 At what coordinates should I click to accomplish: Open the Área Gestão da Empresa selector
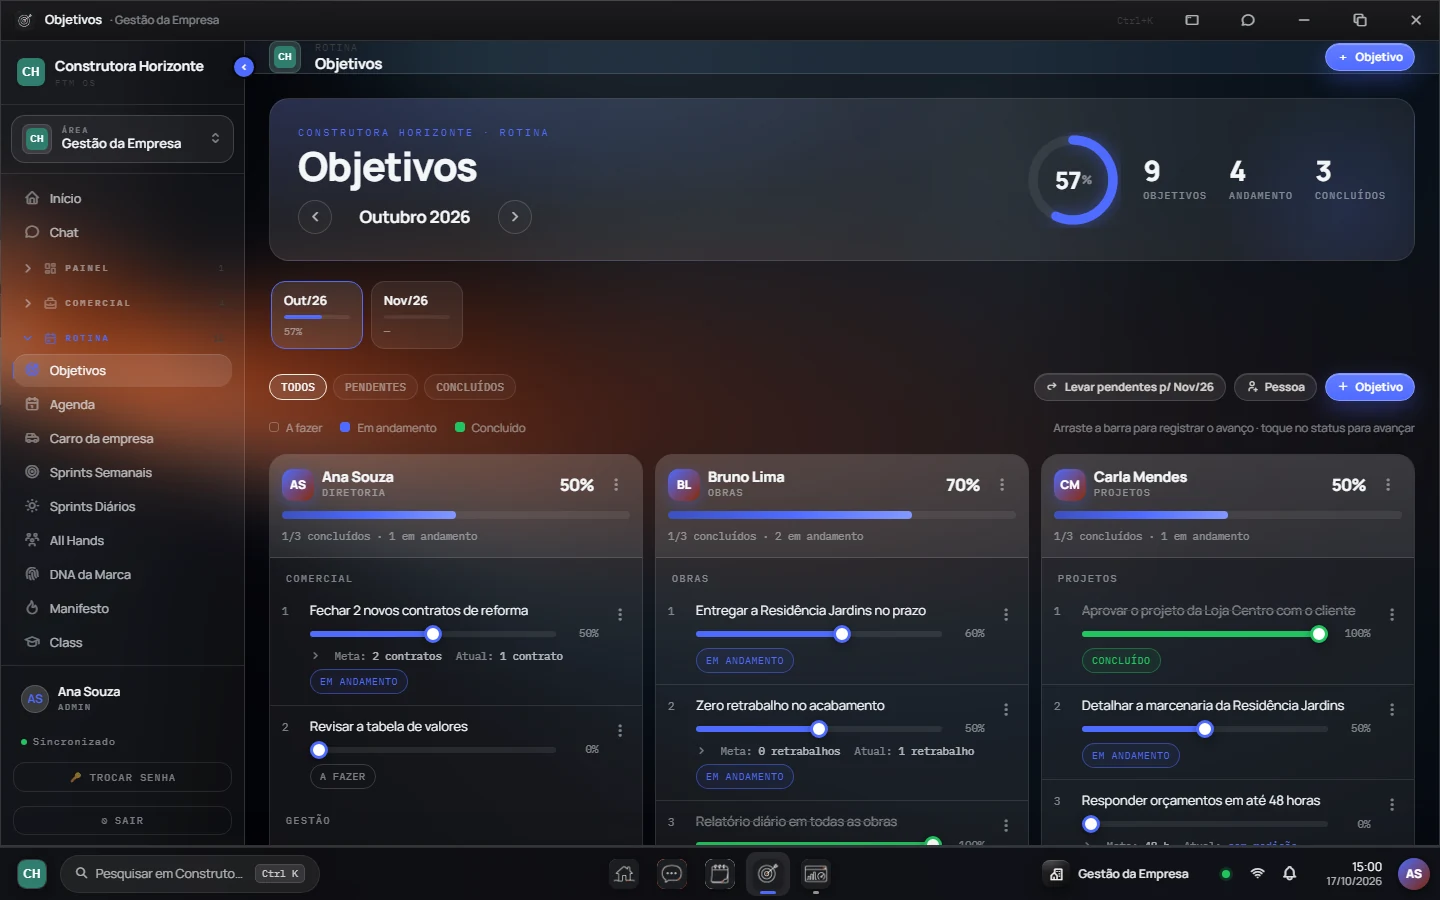pos(122,139)
